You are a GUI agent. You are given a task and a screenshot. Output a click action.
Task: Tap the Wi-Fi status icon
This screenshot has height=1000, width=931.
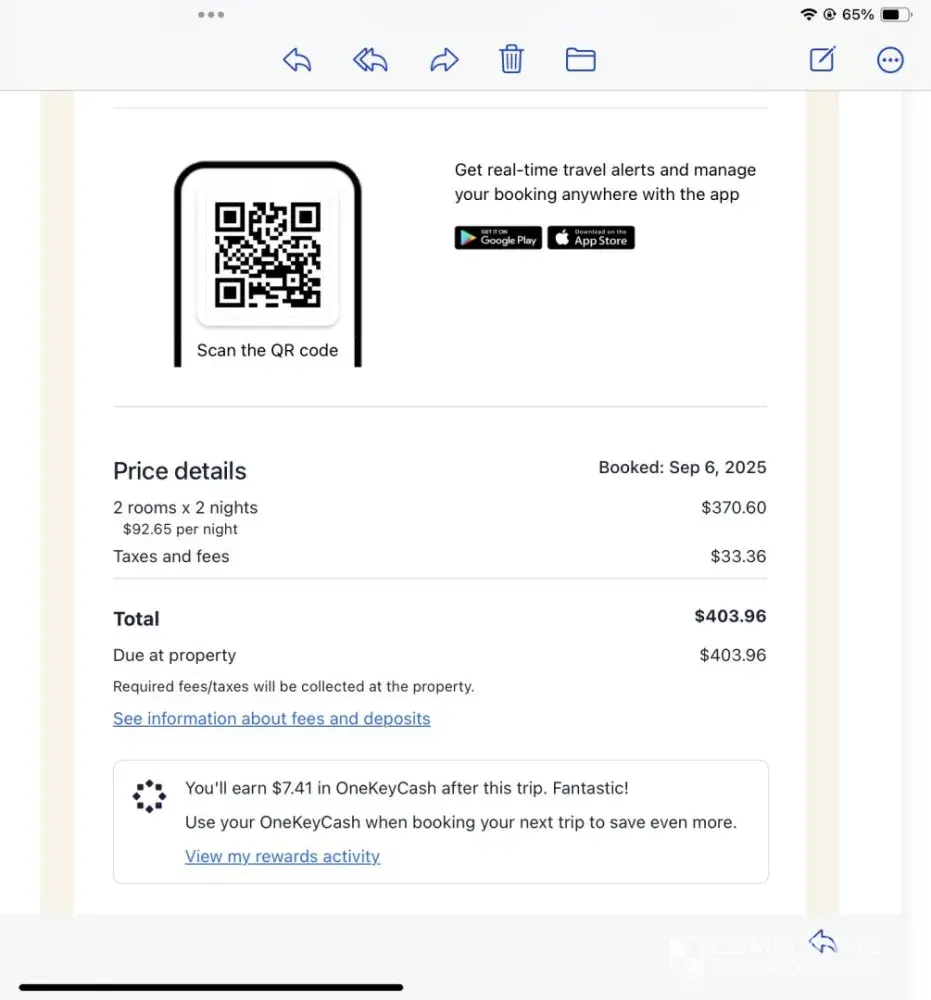click(x=808, y=15)
